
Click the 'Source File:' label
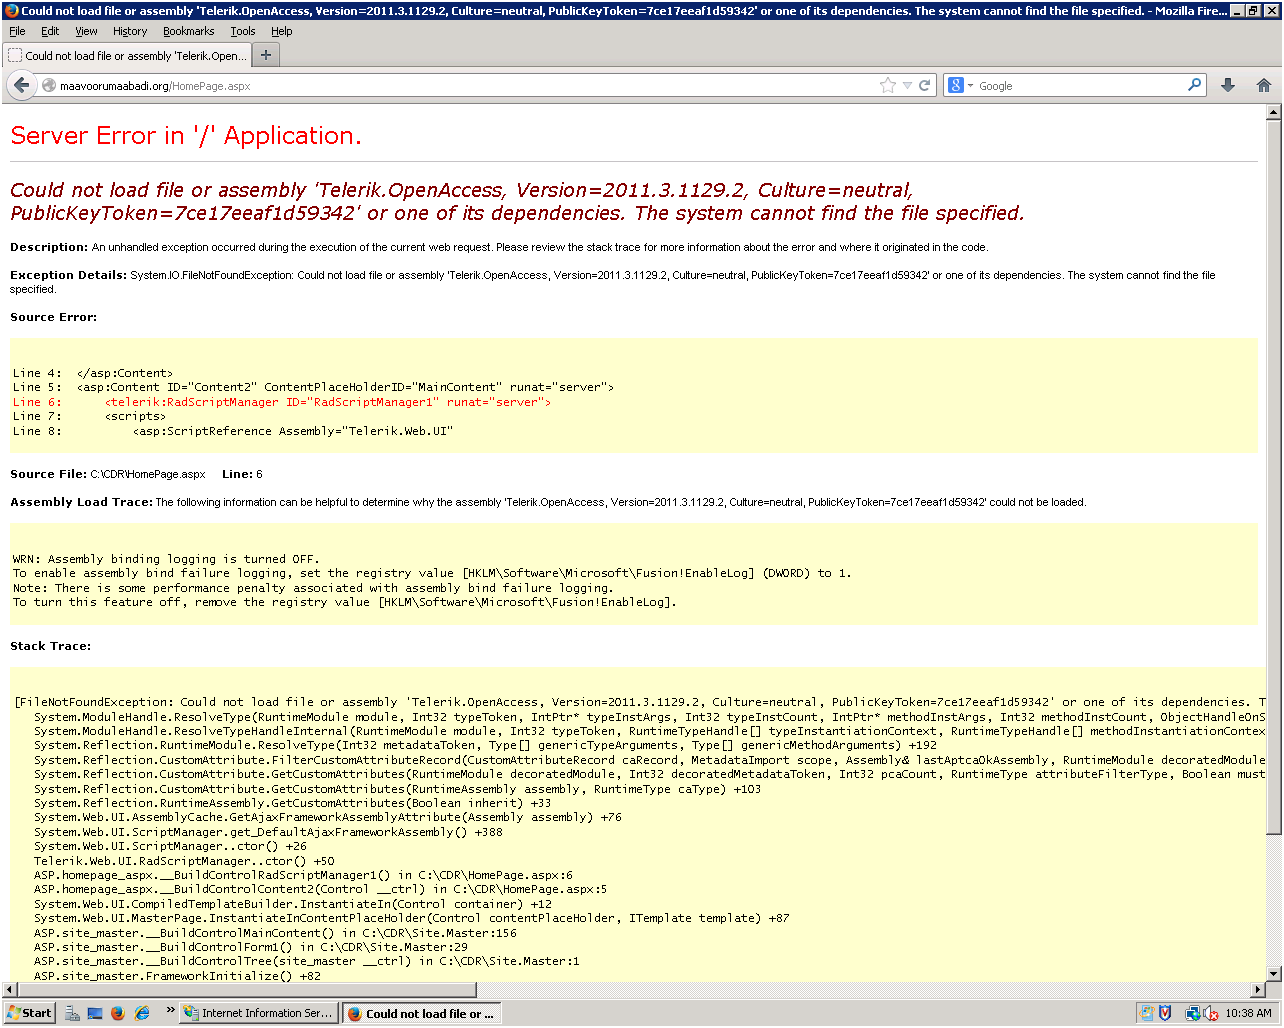48,474
